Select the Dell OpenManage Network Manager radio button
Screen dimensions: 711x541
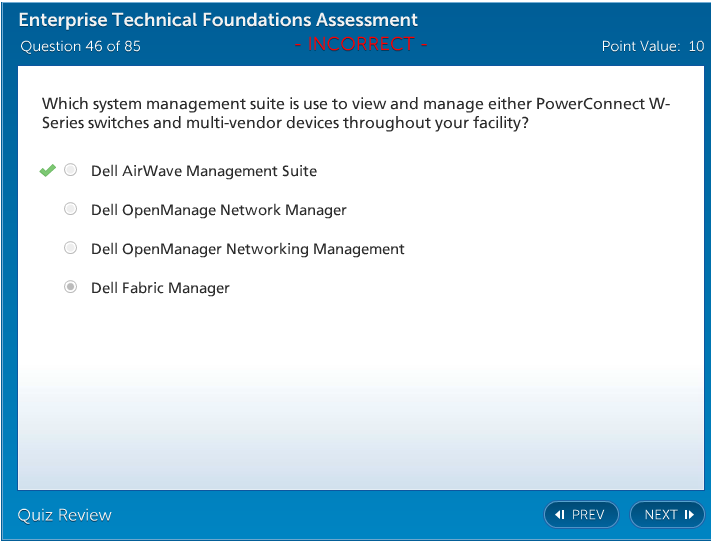pos(71,210)
